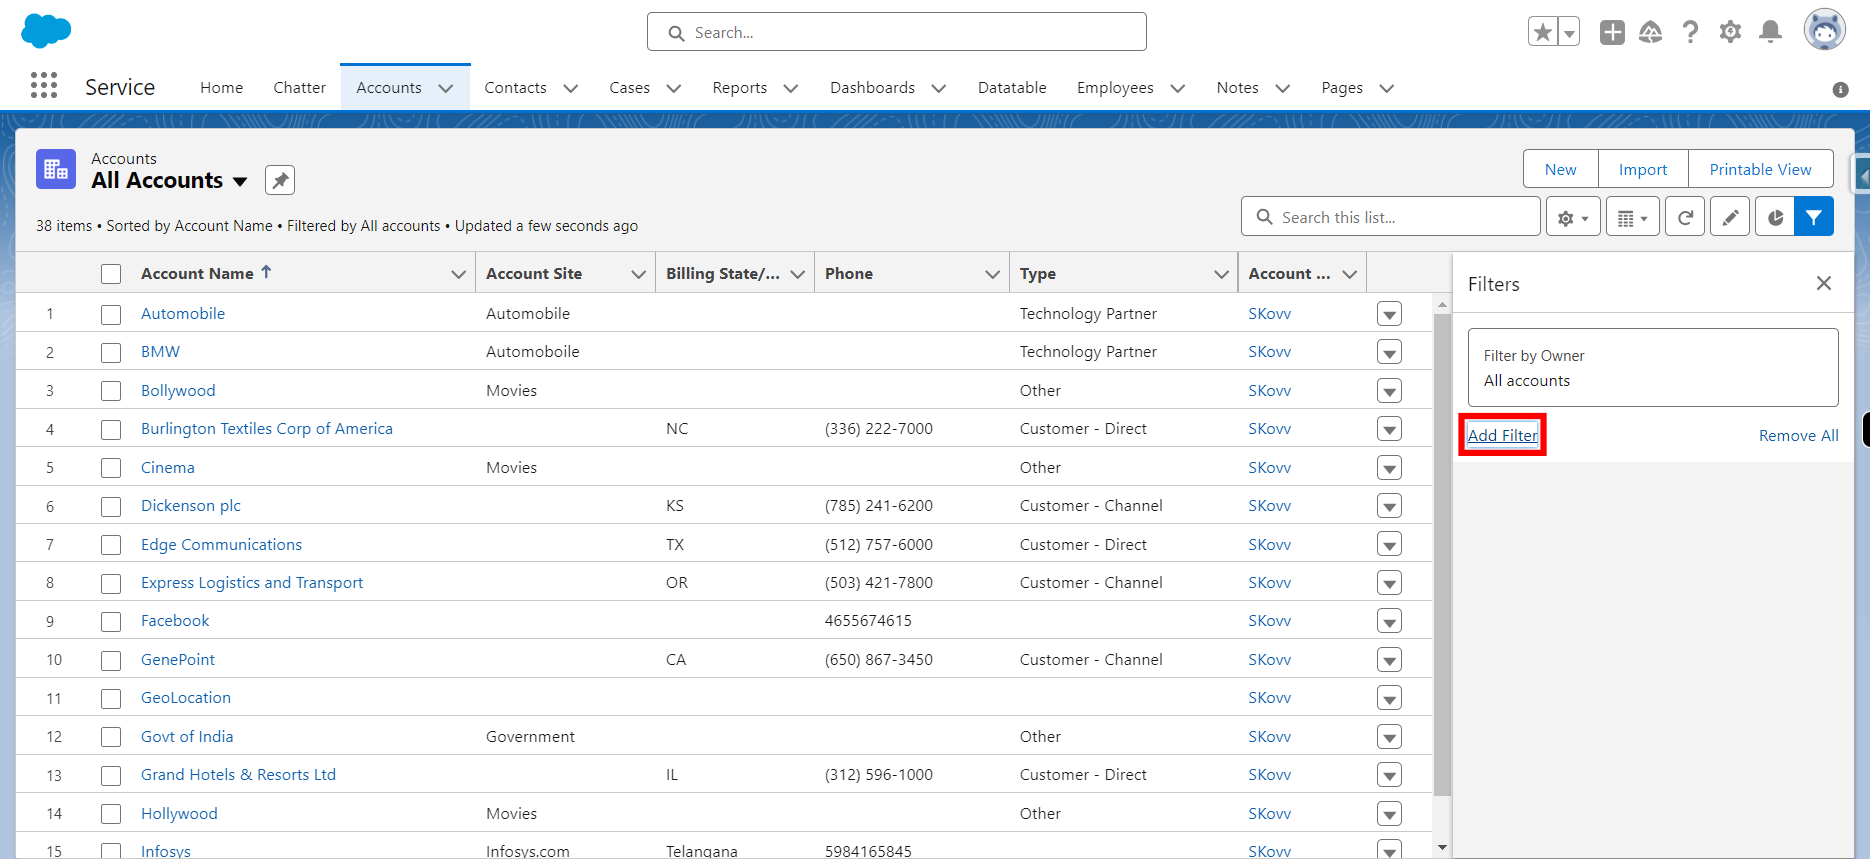Viewport: 1870px width, 859px height.
Task: Open the Global Actions plus icon
Action: click(1612, 32)
